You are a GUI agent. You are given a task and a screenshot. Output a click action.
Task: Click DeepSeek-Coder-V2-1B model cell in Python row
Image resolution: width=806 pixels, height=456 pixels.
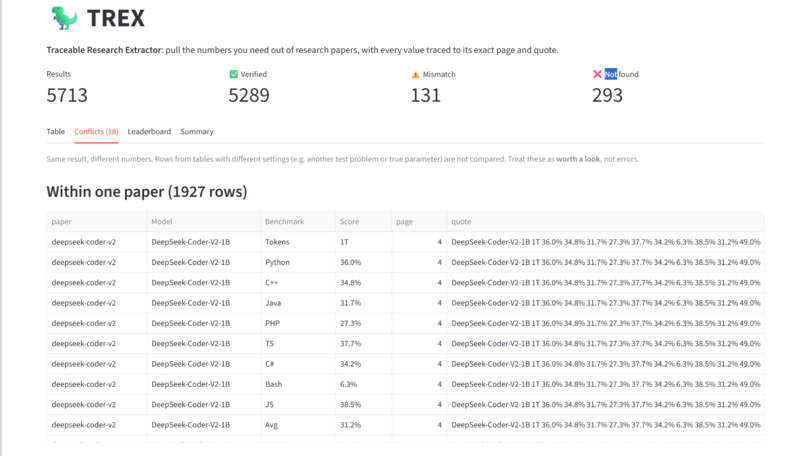(x=204, y=262)
